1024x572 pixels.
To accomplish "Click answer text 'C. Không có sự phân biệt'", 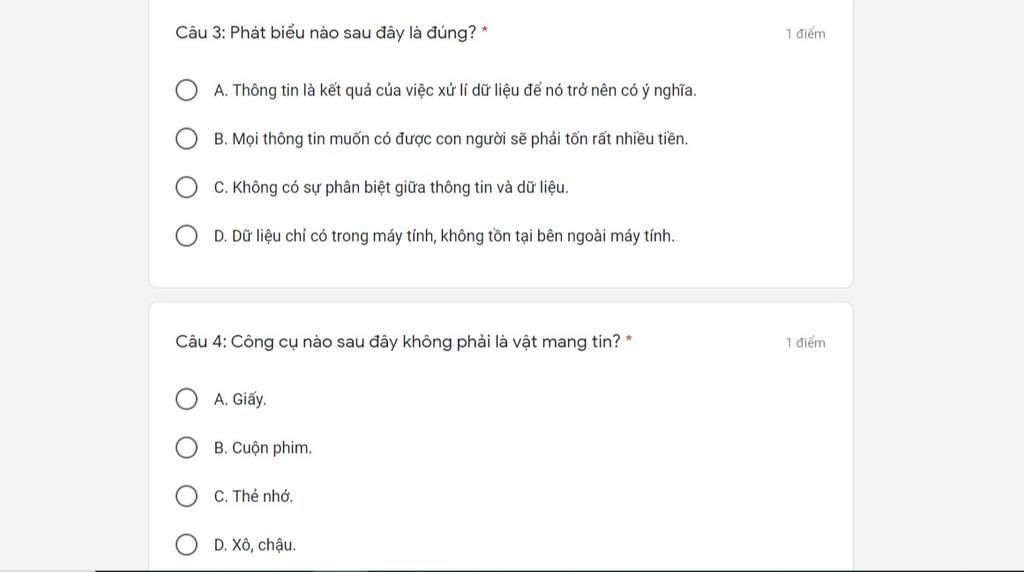I will tap(391, 187).
